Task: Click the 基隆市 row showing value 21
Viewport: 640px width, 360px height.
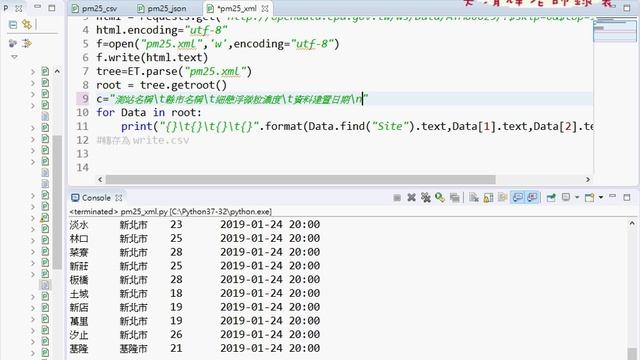Action: point(195,349)
